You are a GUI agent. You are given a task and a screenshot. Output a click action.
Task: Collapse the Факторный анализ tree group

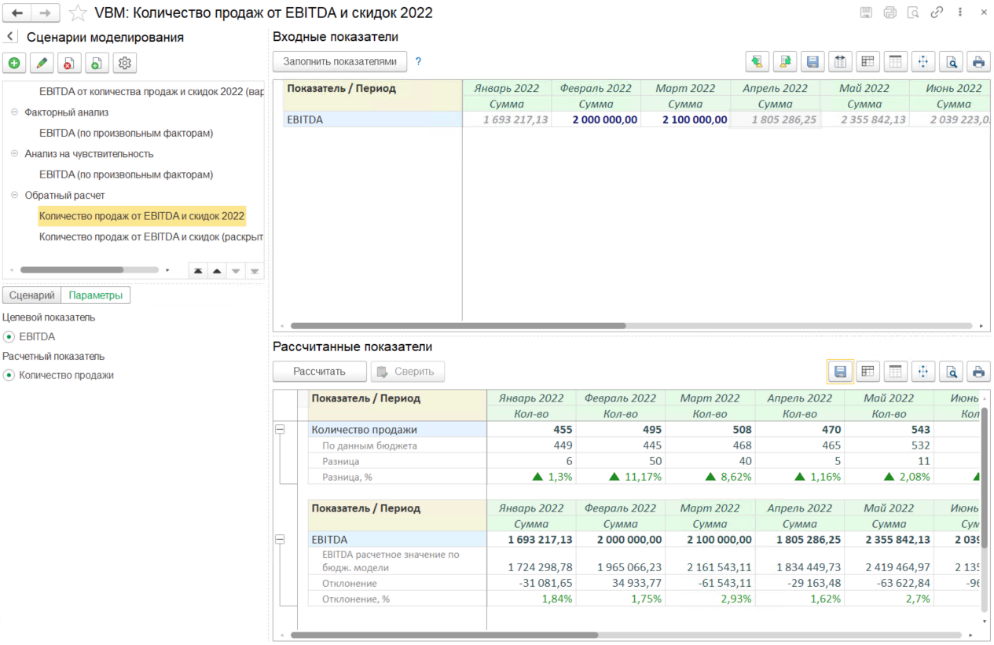click(x=15, y=112)
